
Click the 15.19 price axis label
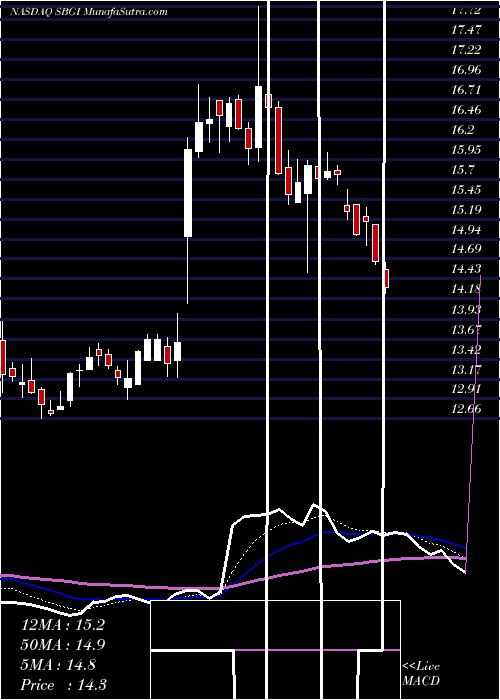coord(466,209)
